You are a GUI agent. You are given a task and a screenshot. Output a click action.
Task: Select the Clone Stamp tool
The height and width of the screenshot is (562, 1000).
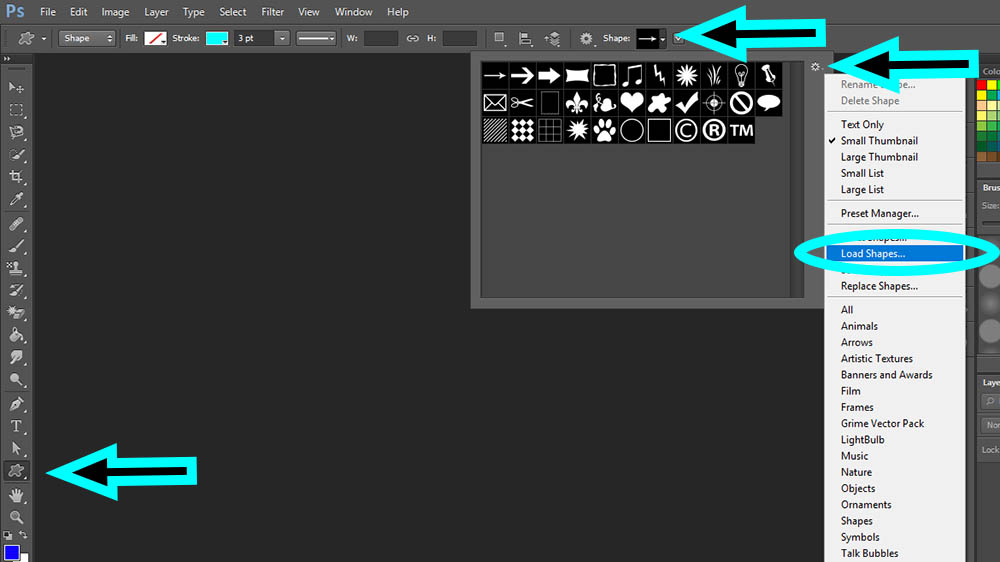click(16, 269)
